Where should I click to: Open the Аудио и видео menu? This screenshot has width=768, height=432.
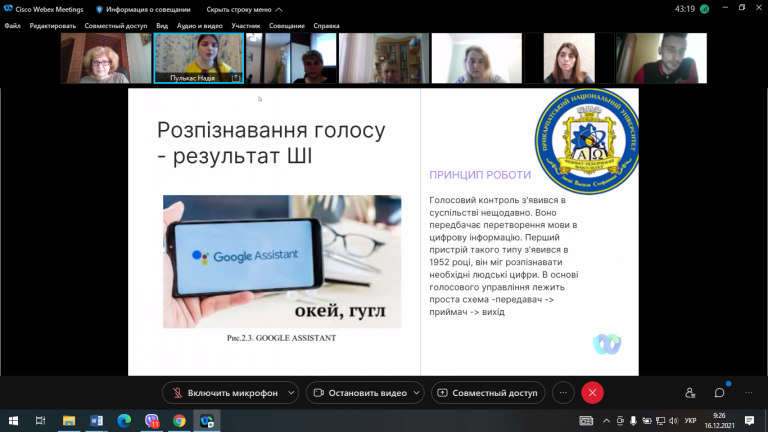(199, 25)
